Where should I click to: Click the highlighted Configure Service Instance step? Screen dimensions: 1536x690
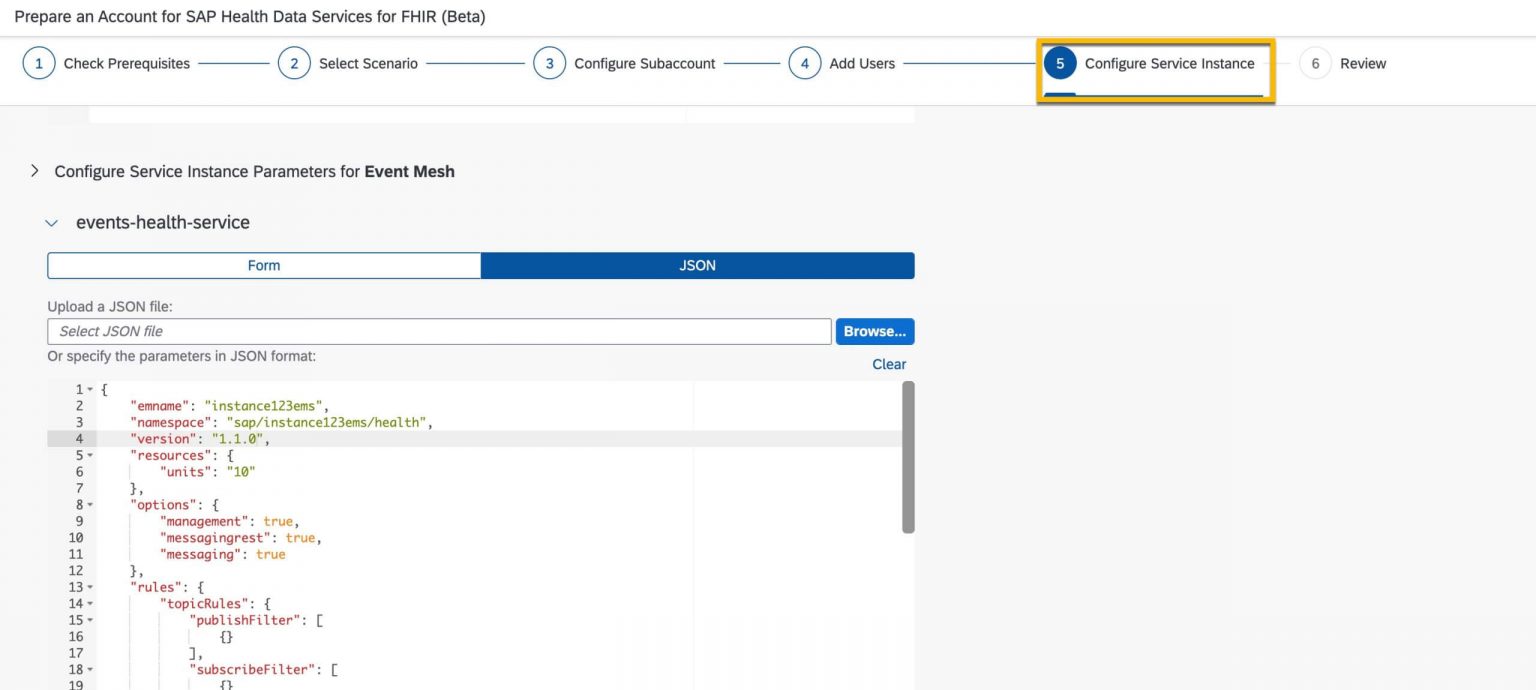(x=1060, y=62)
